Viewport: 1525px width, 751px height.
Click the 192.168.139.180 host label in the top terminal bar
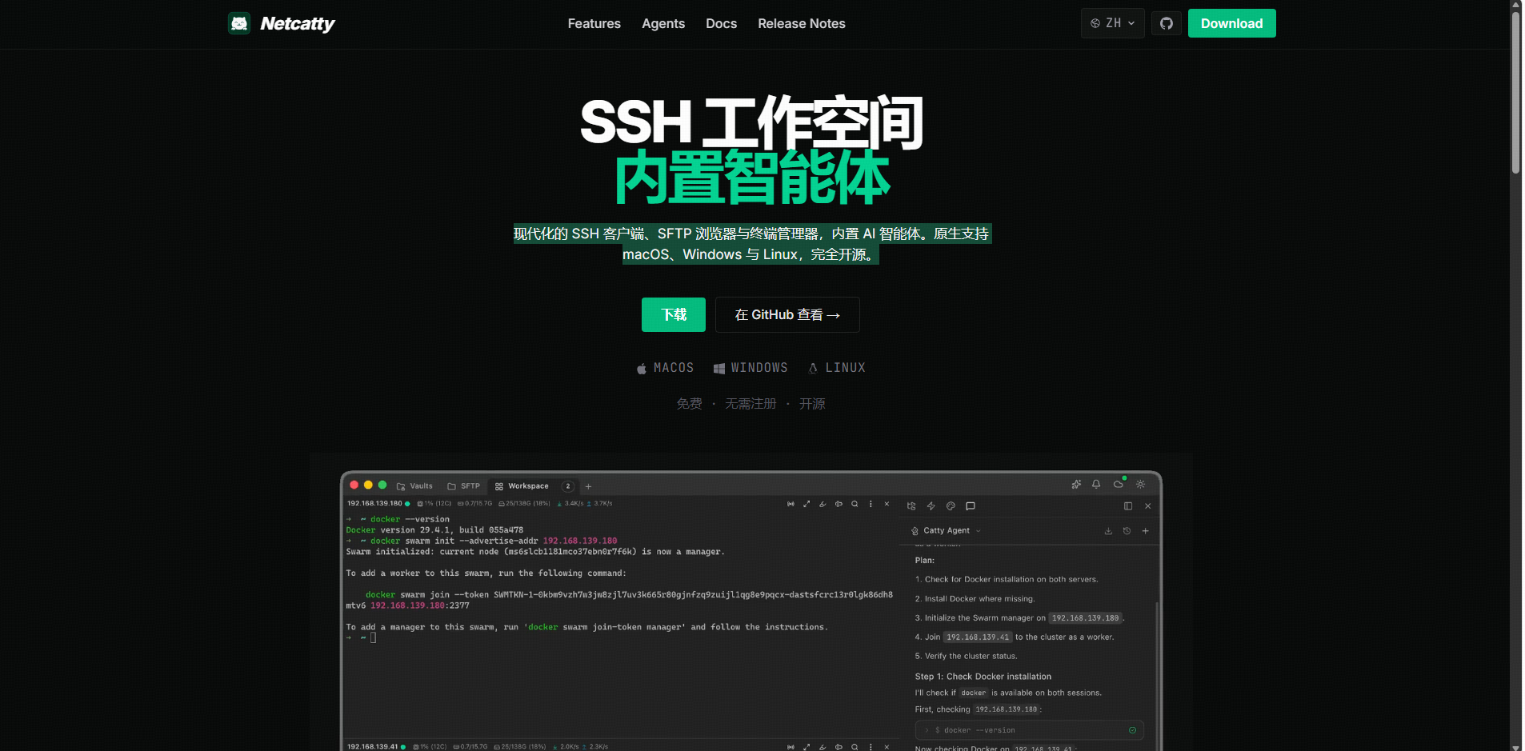click(x=374, y=503)
